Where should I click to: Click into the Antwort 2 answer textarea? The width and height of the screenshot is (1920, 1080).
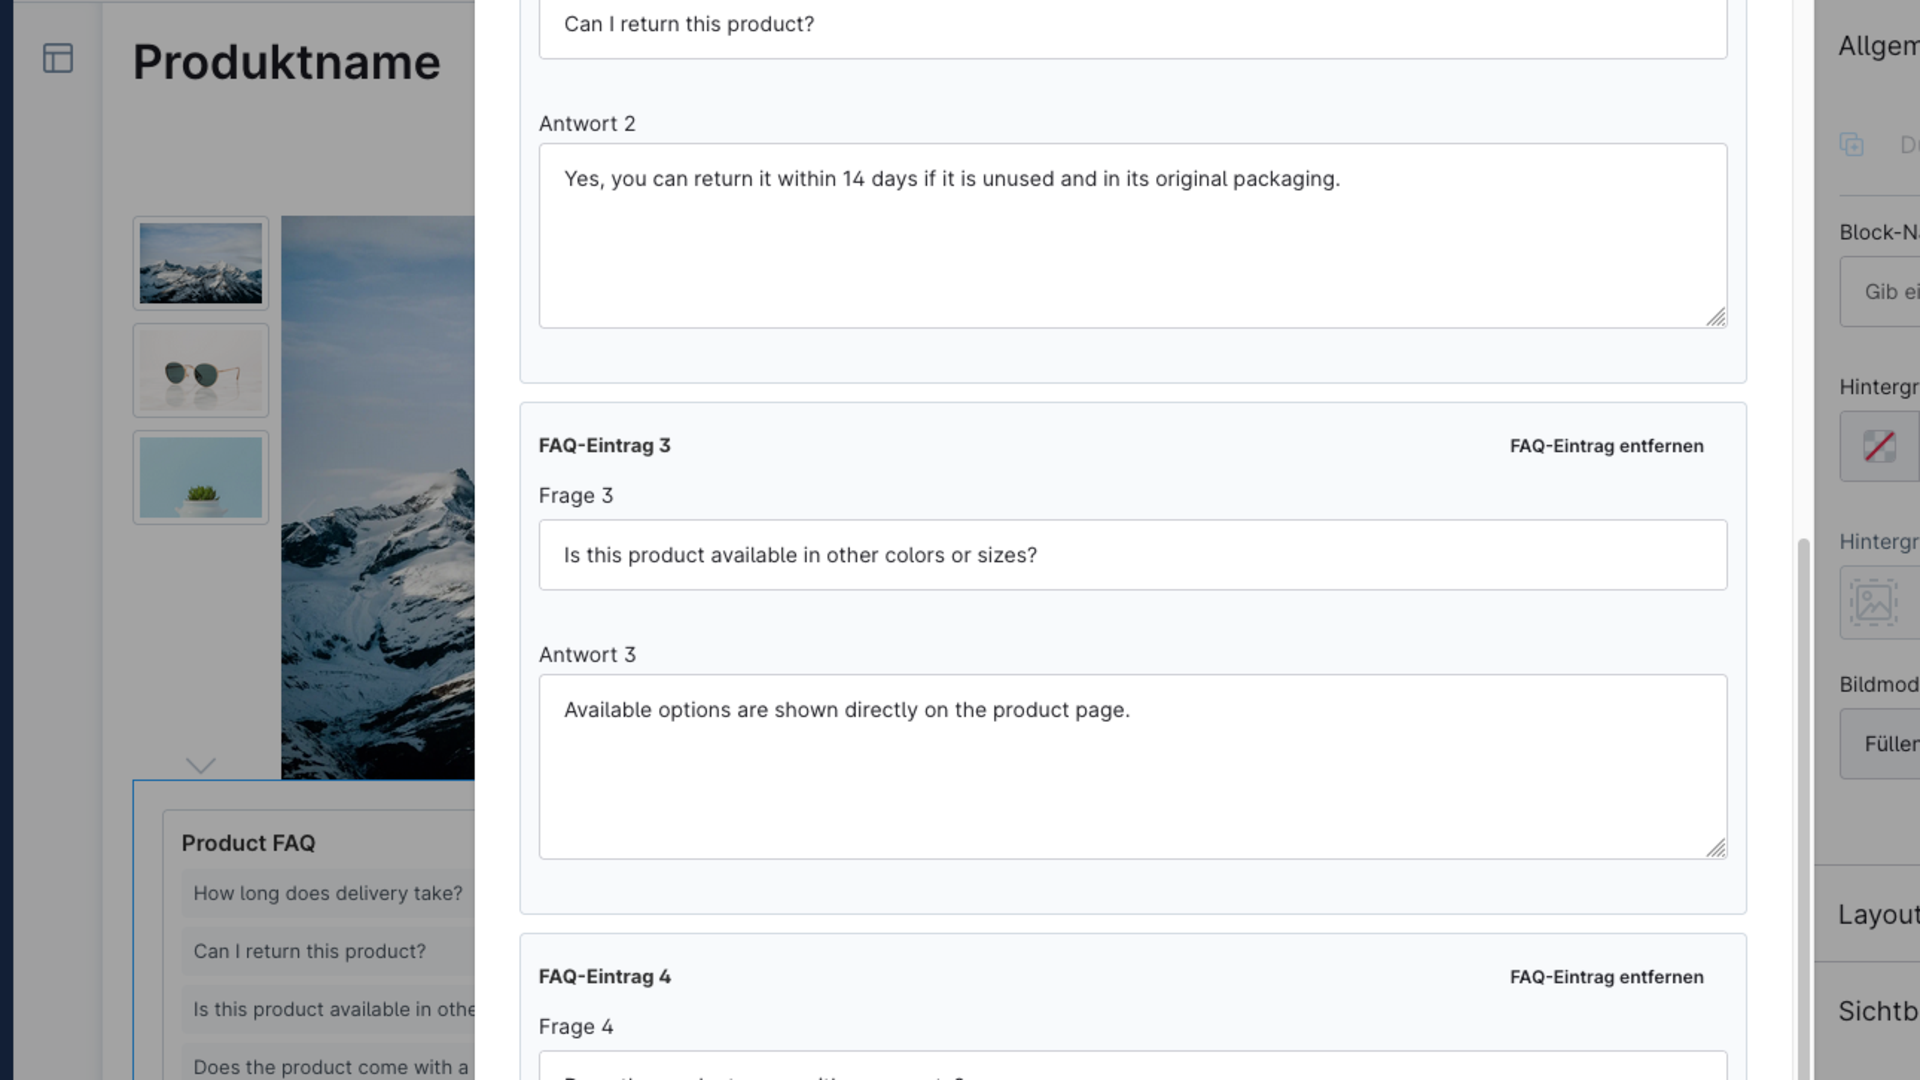(x=1132, y=236)
